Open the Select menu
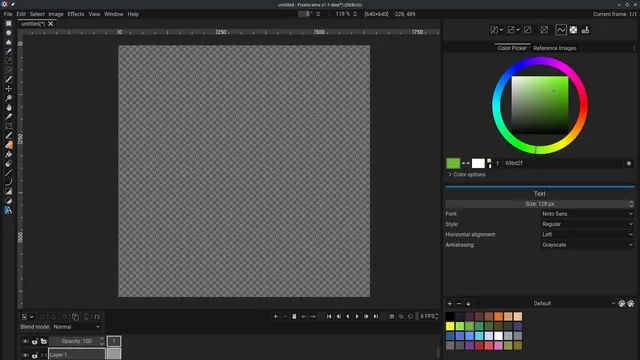640x360 pixels. (x=37, y=14)
